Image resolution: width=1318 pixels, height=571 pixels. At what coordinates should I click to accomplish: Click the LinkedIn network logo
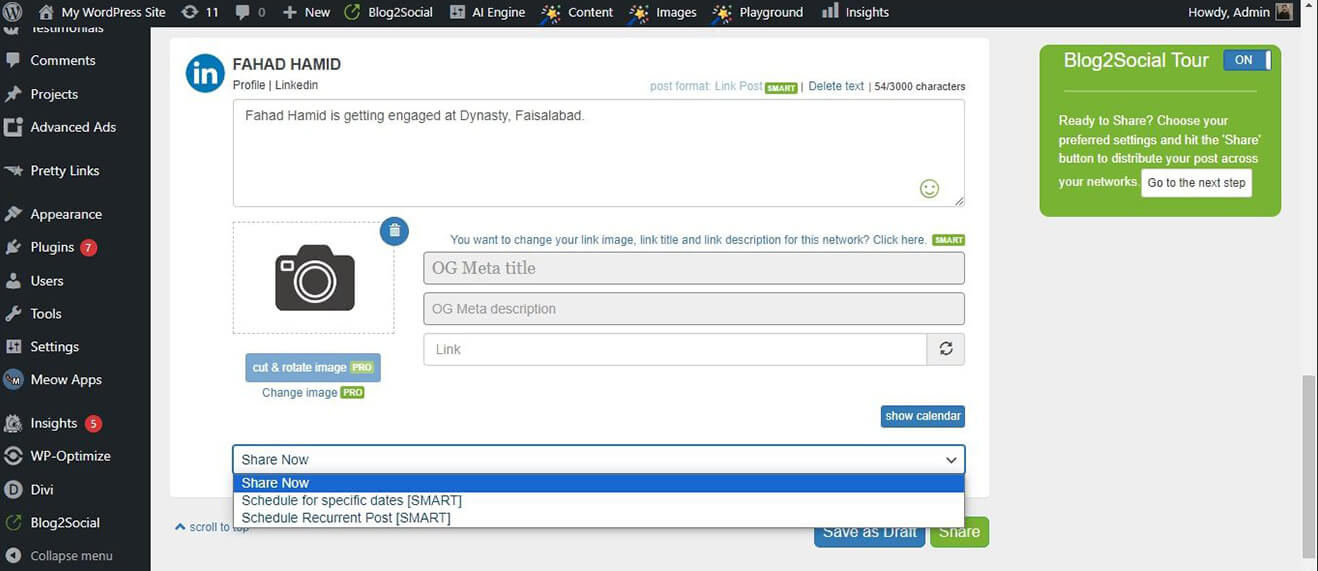click(x=206, y=73)
